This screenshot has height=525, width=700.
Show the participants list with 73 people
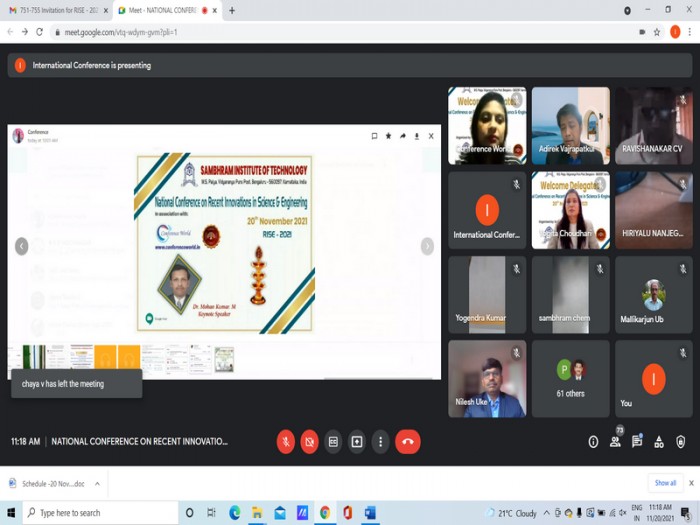(x=615, y=441)
